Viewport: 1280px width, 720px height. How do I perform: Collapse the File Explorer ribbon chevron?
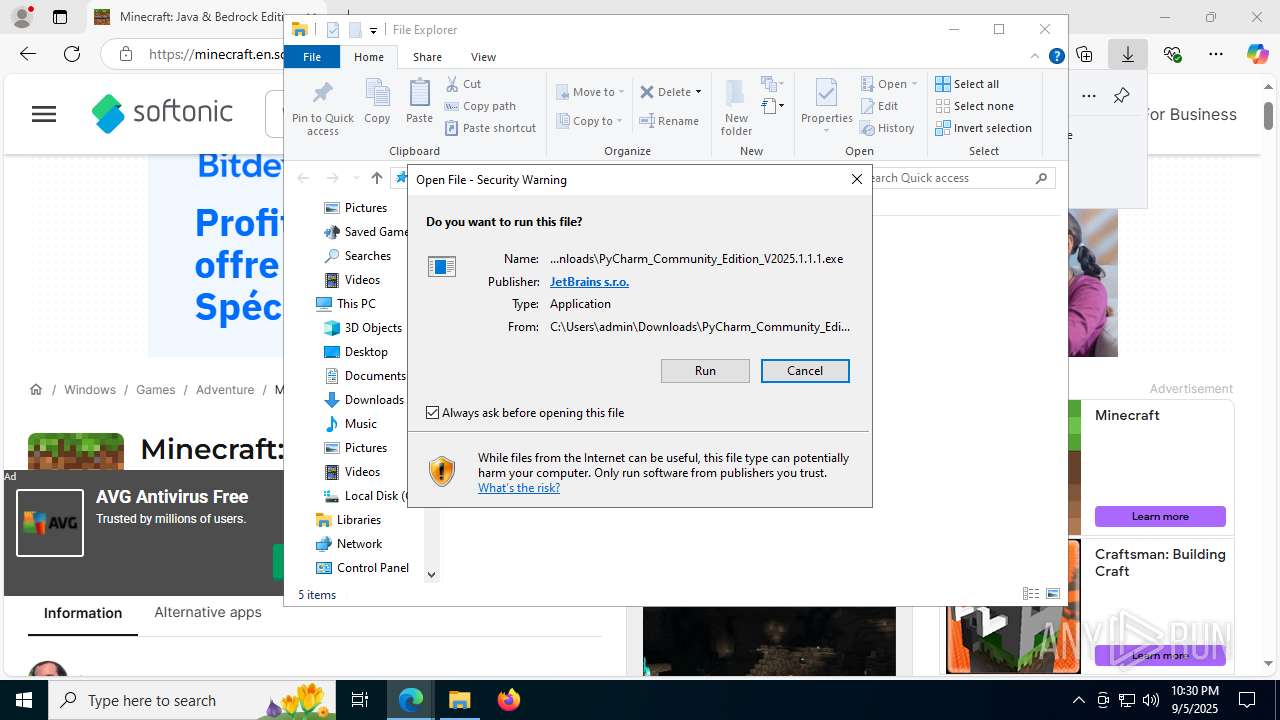click(x=1035, y=57)
